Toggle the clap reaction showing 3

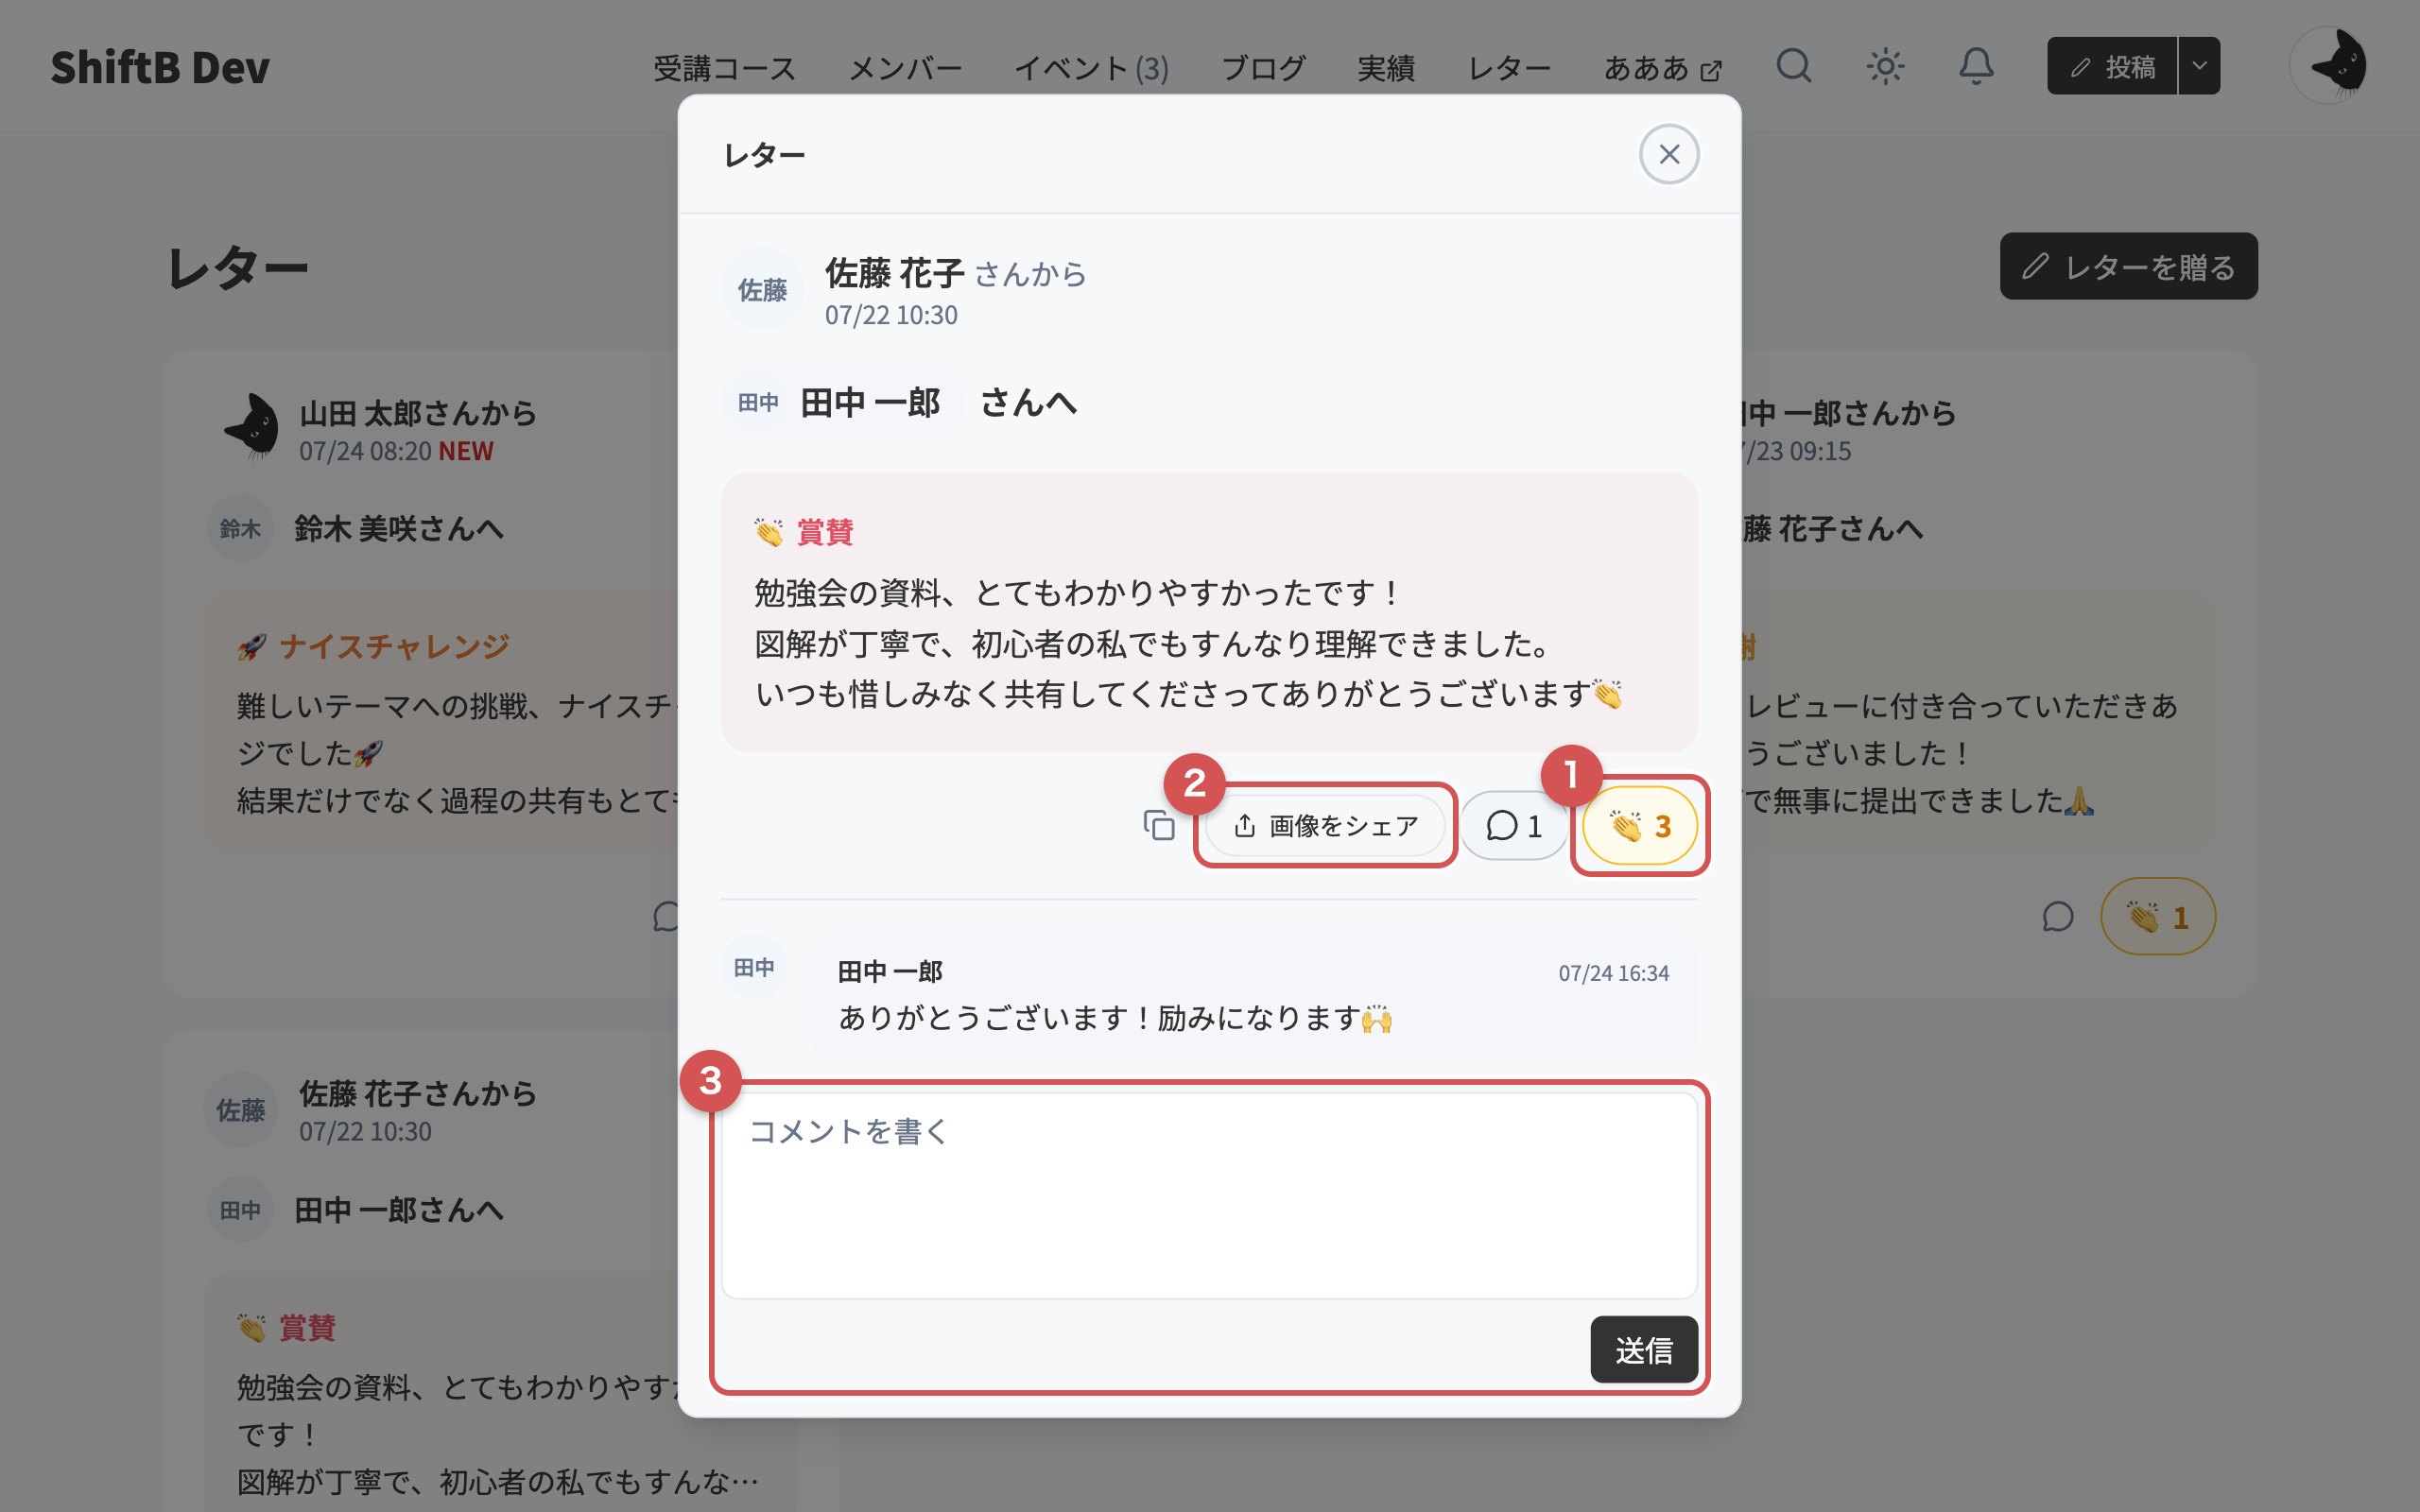[x=1640, y=826]
